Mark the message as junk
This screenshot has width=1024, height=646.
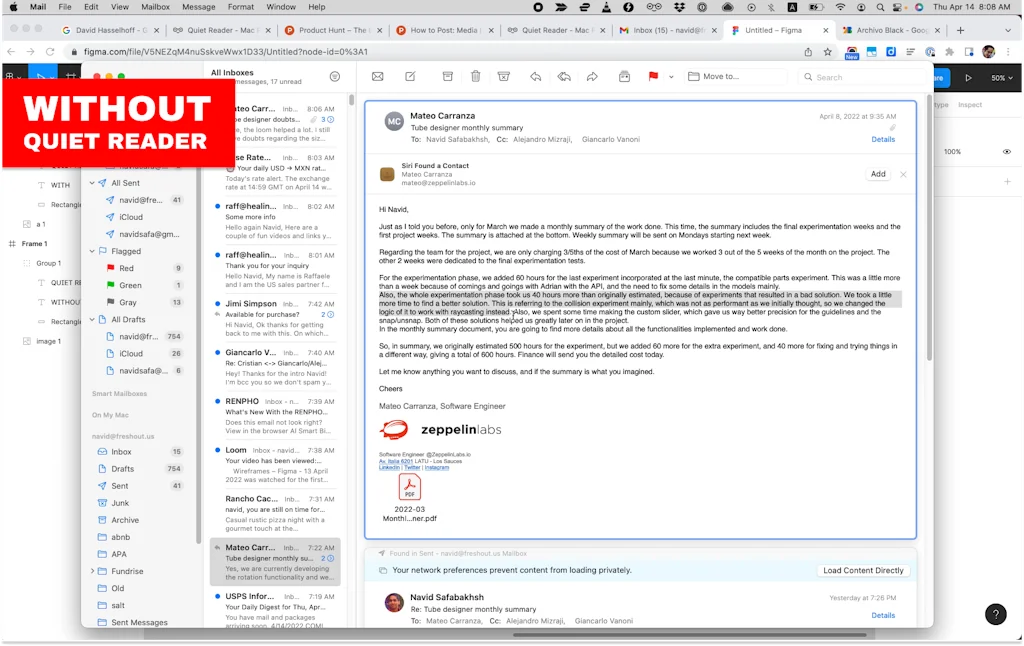pyautogui.click(x=504, y=76)
